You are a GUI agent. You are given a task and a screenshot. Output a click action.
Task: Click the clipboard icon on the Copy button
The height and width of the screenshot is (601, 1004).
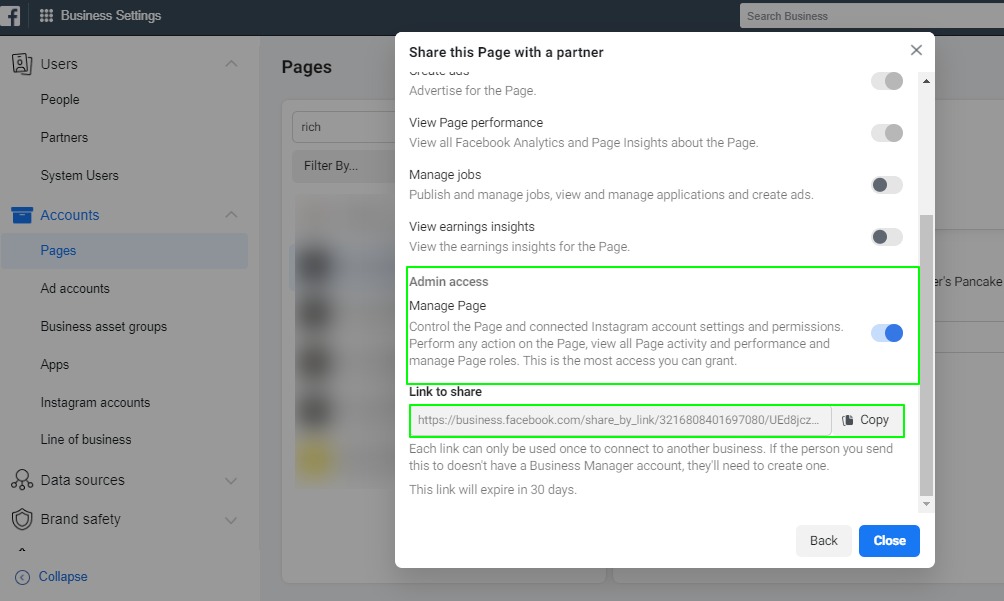(x=847, y=420)
